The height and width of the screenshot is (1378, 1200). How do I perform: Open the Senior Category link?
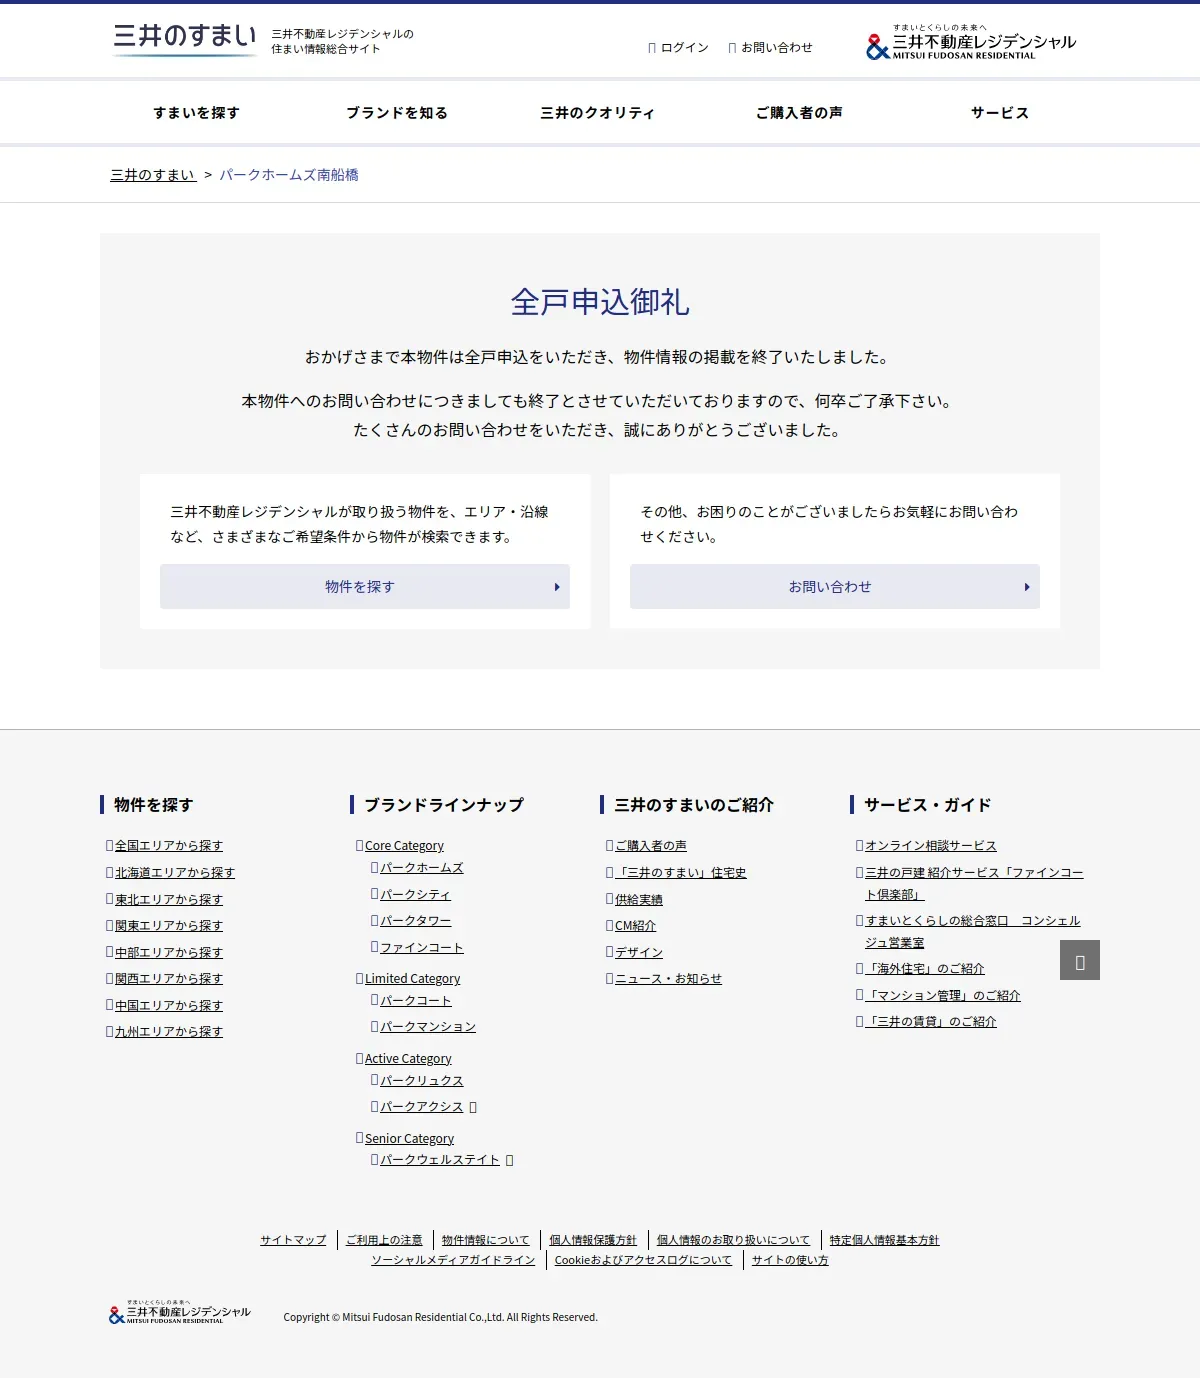[x=409, y=1139]
